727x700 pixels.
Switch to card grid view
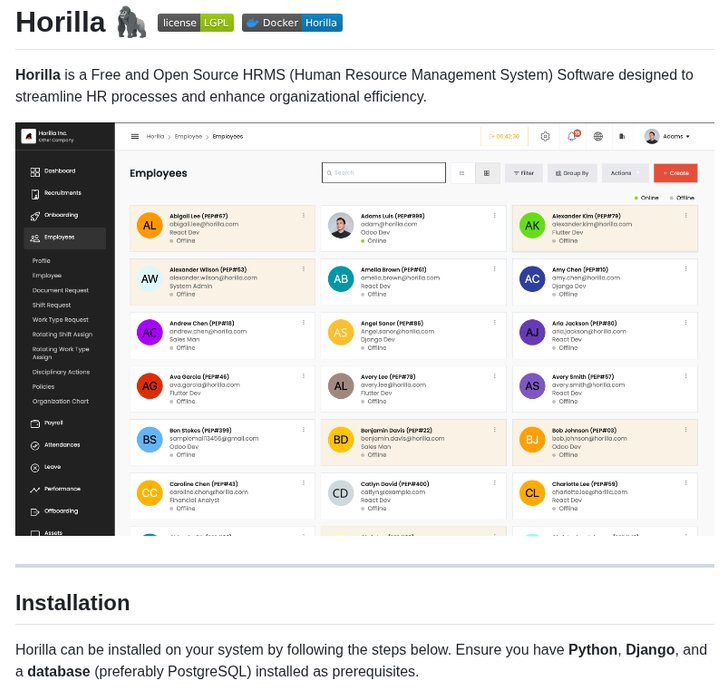[x=487, y=173]
